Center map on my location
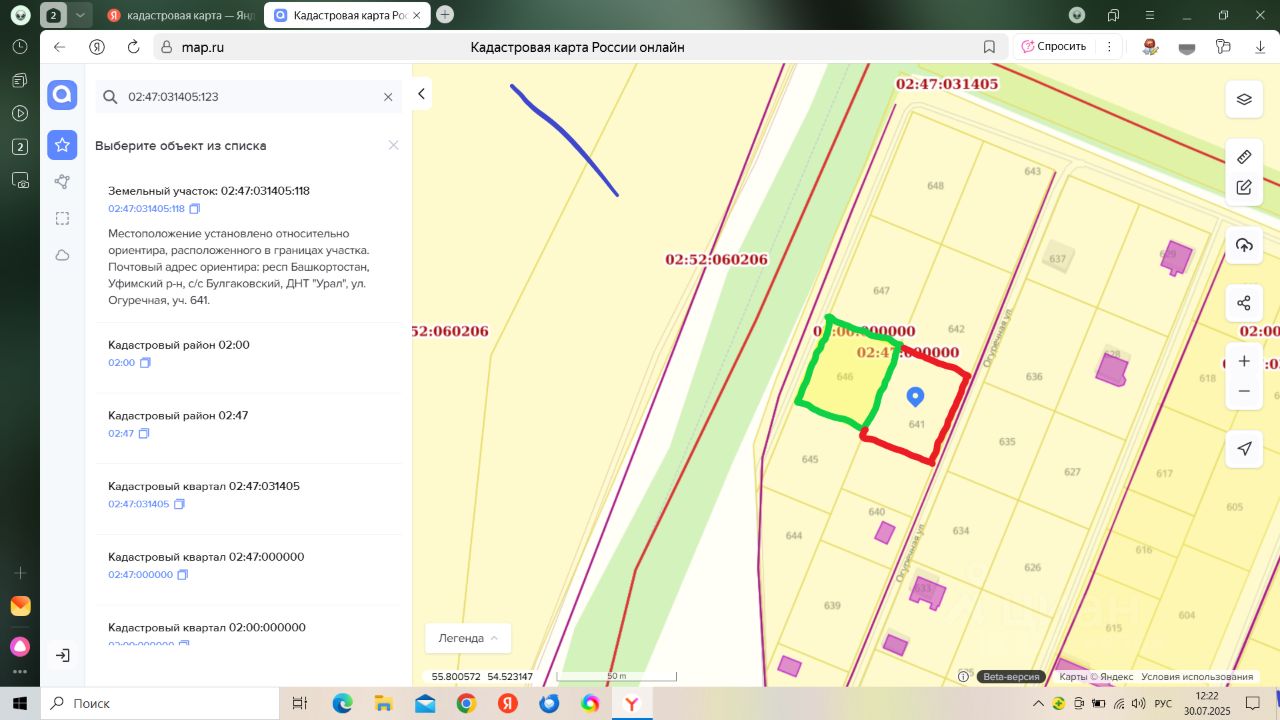The width and height of the screenshot is (1280, 720). click(1244, 449)
